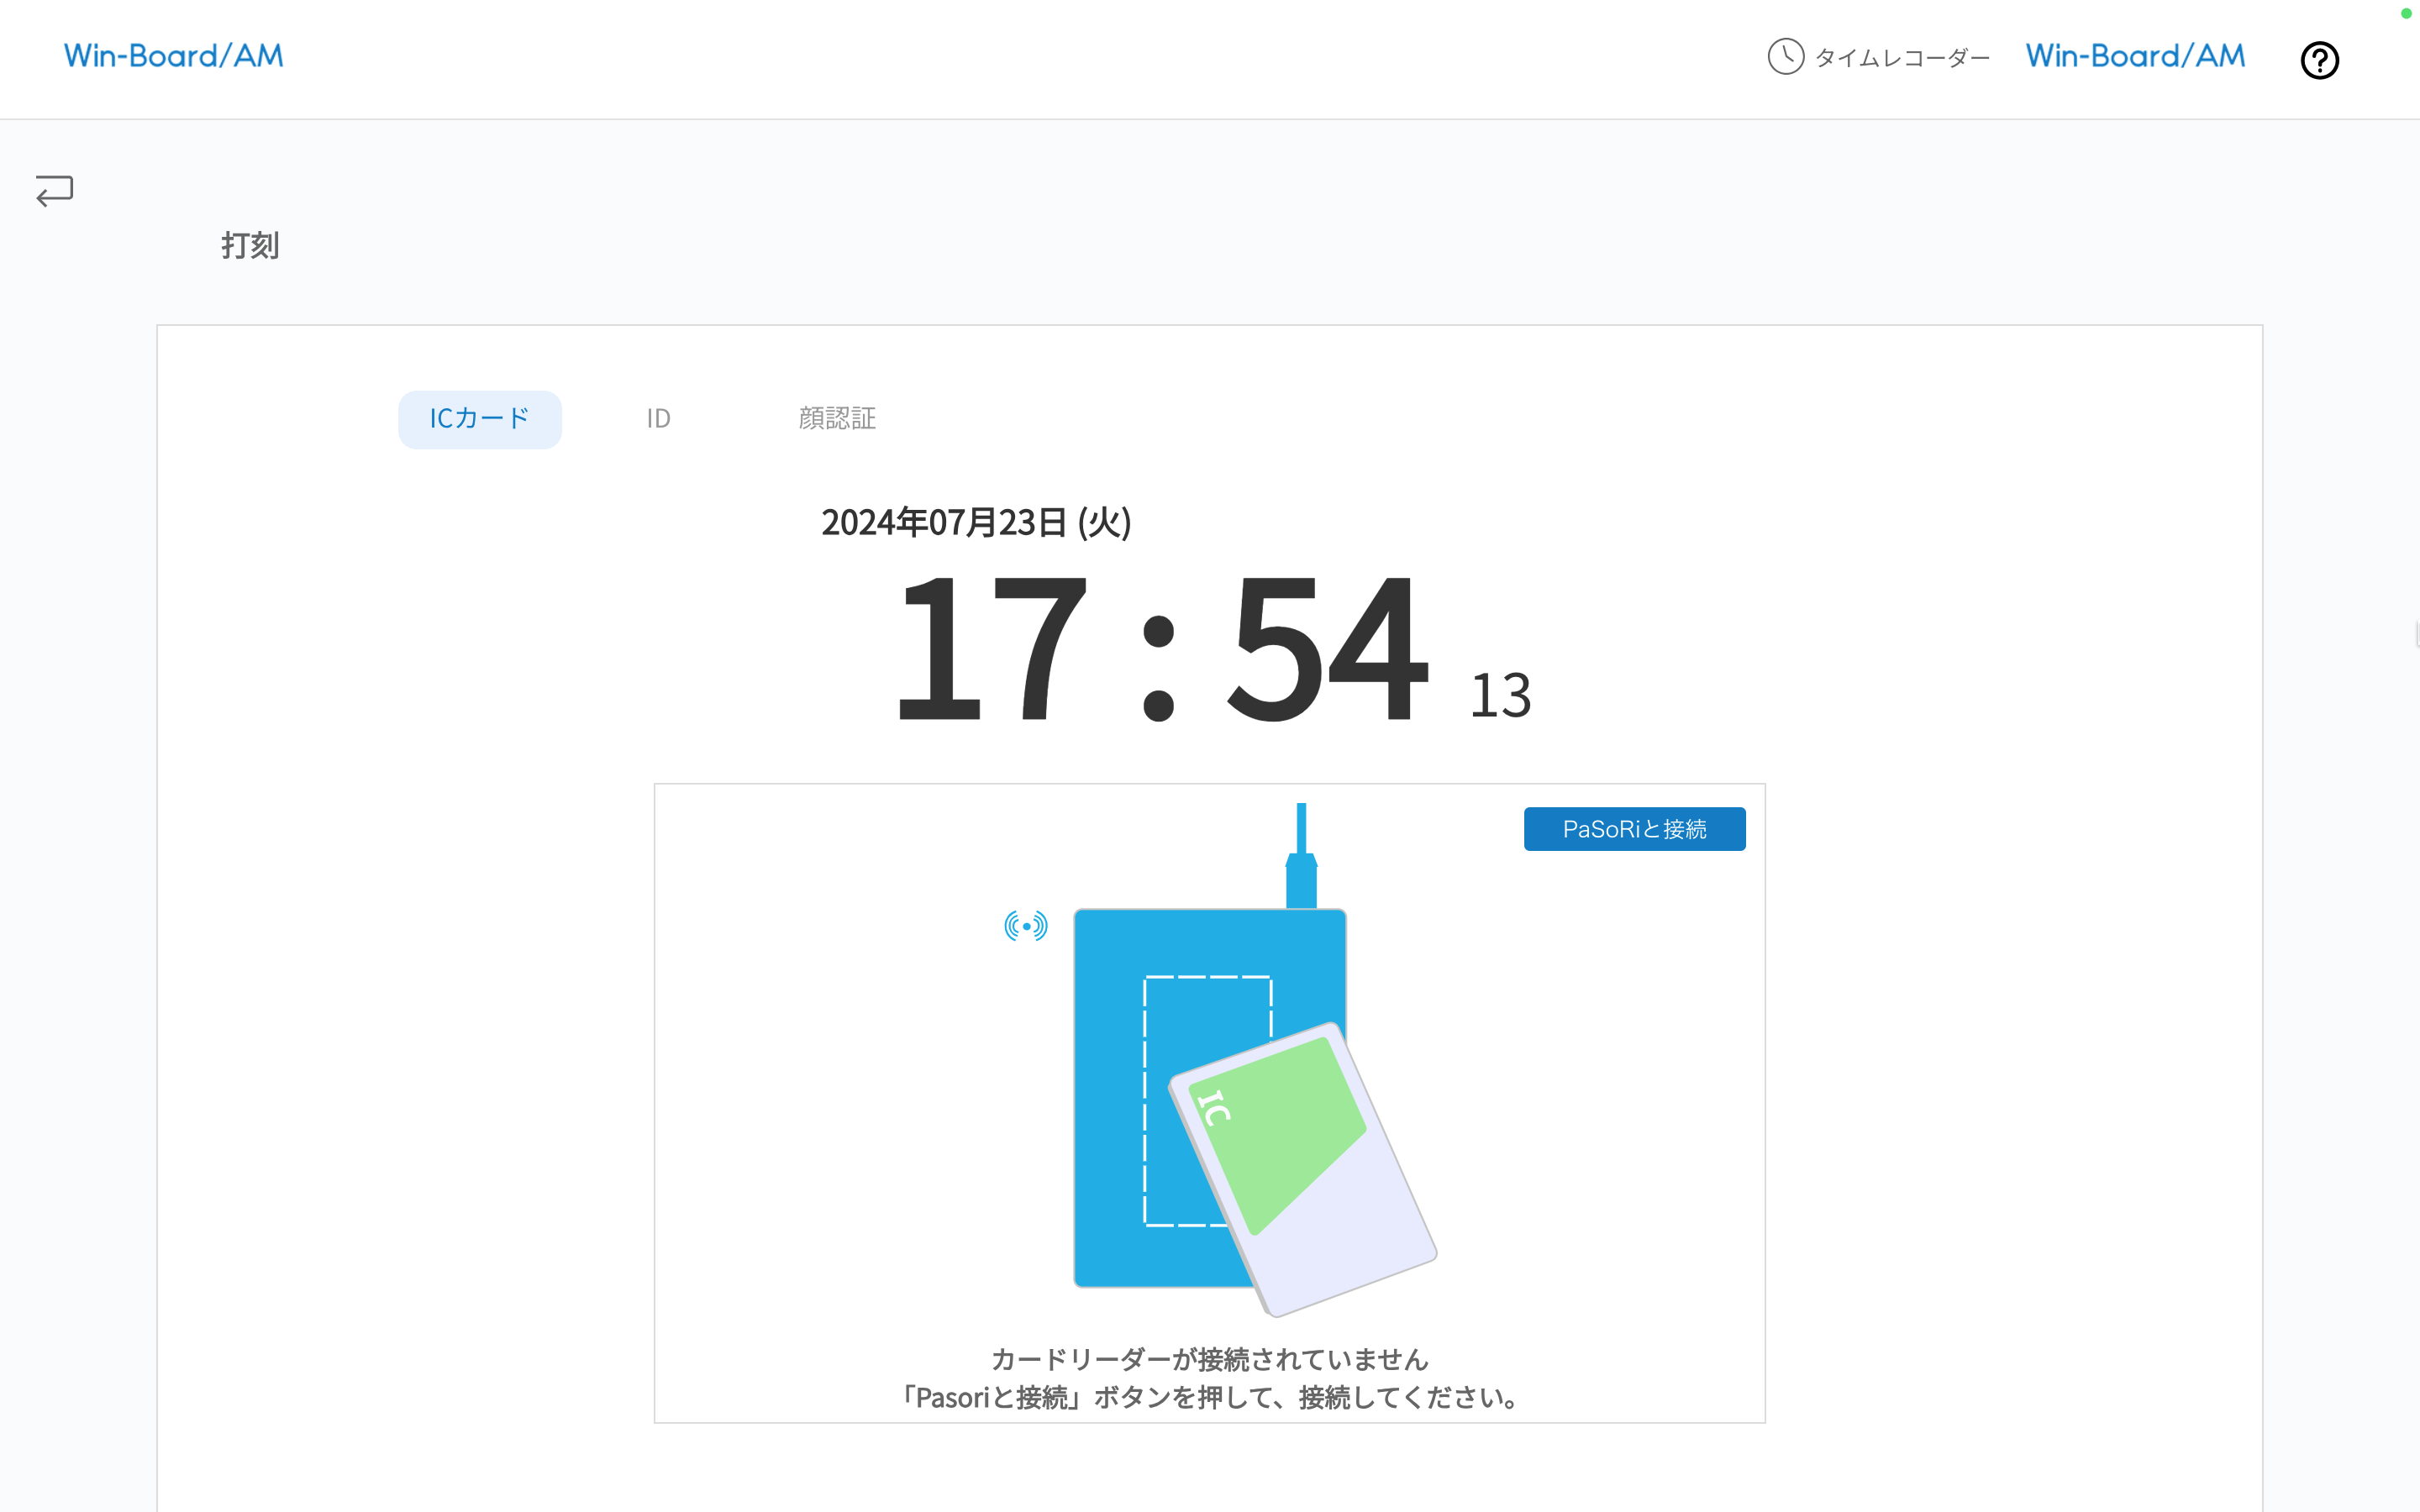Click the card reader connection message text
Image resolution: width=2420 pixels, height=1512 pixels.
pyautogui.click(x=1209, y=1380)
